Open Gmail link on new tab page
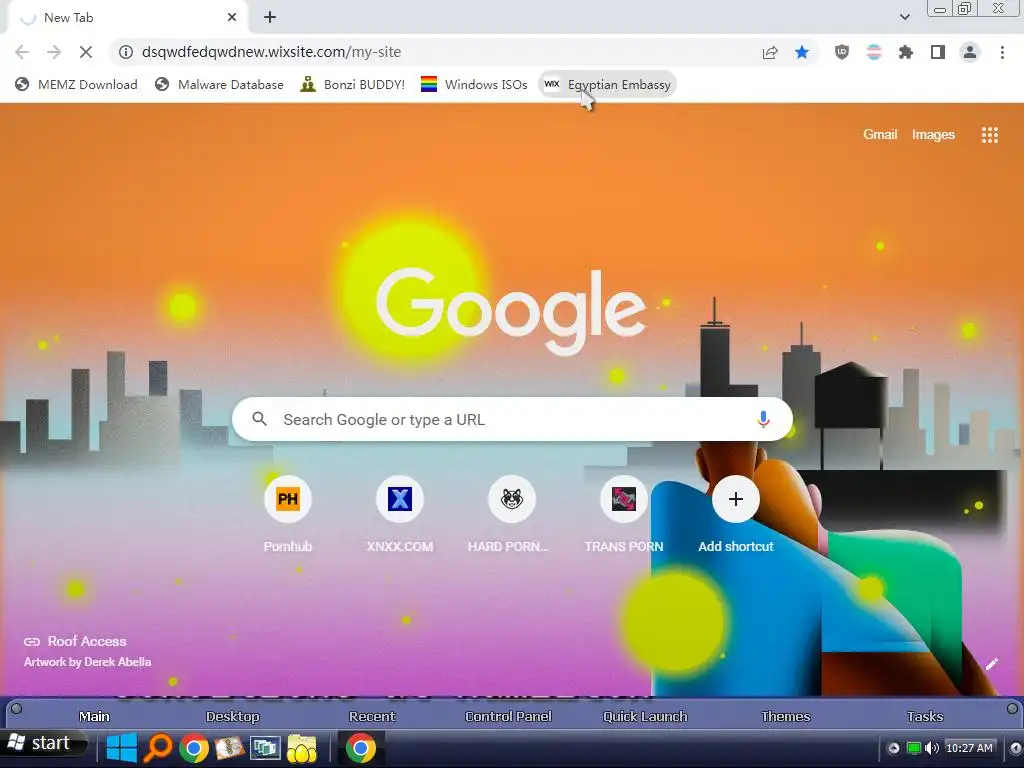The image size is (1024, 768). tap(880, 135)
